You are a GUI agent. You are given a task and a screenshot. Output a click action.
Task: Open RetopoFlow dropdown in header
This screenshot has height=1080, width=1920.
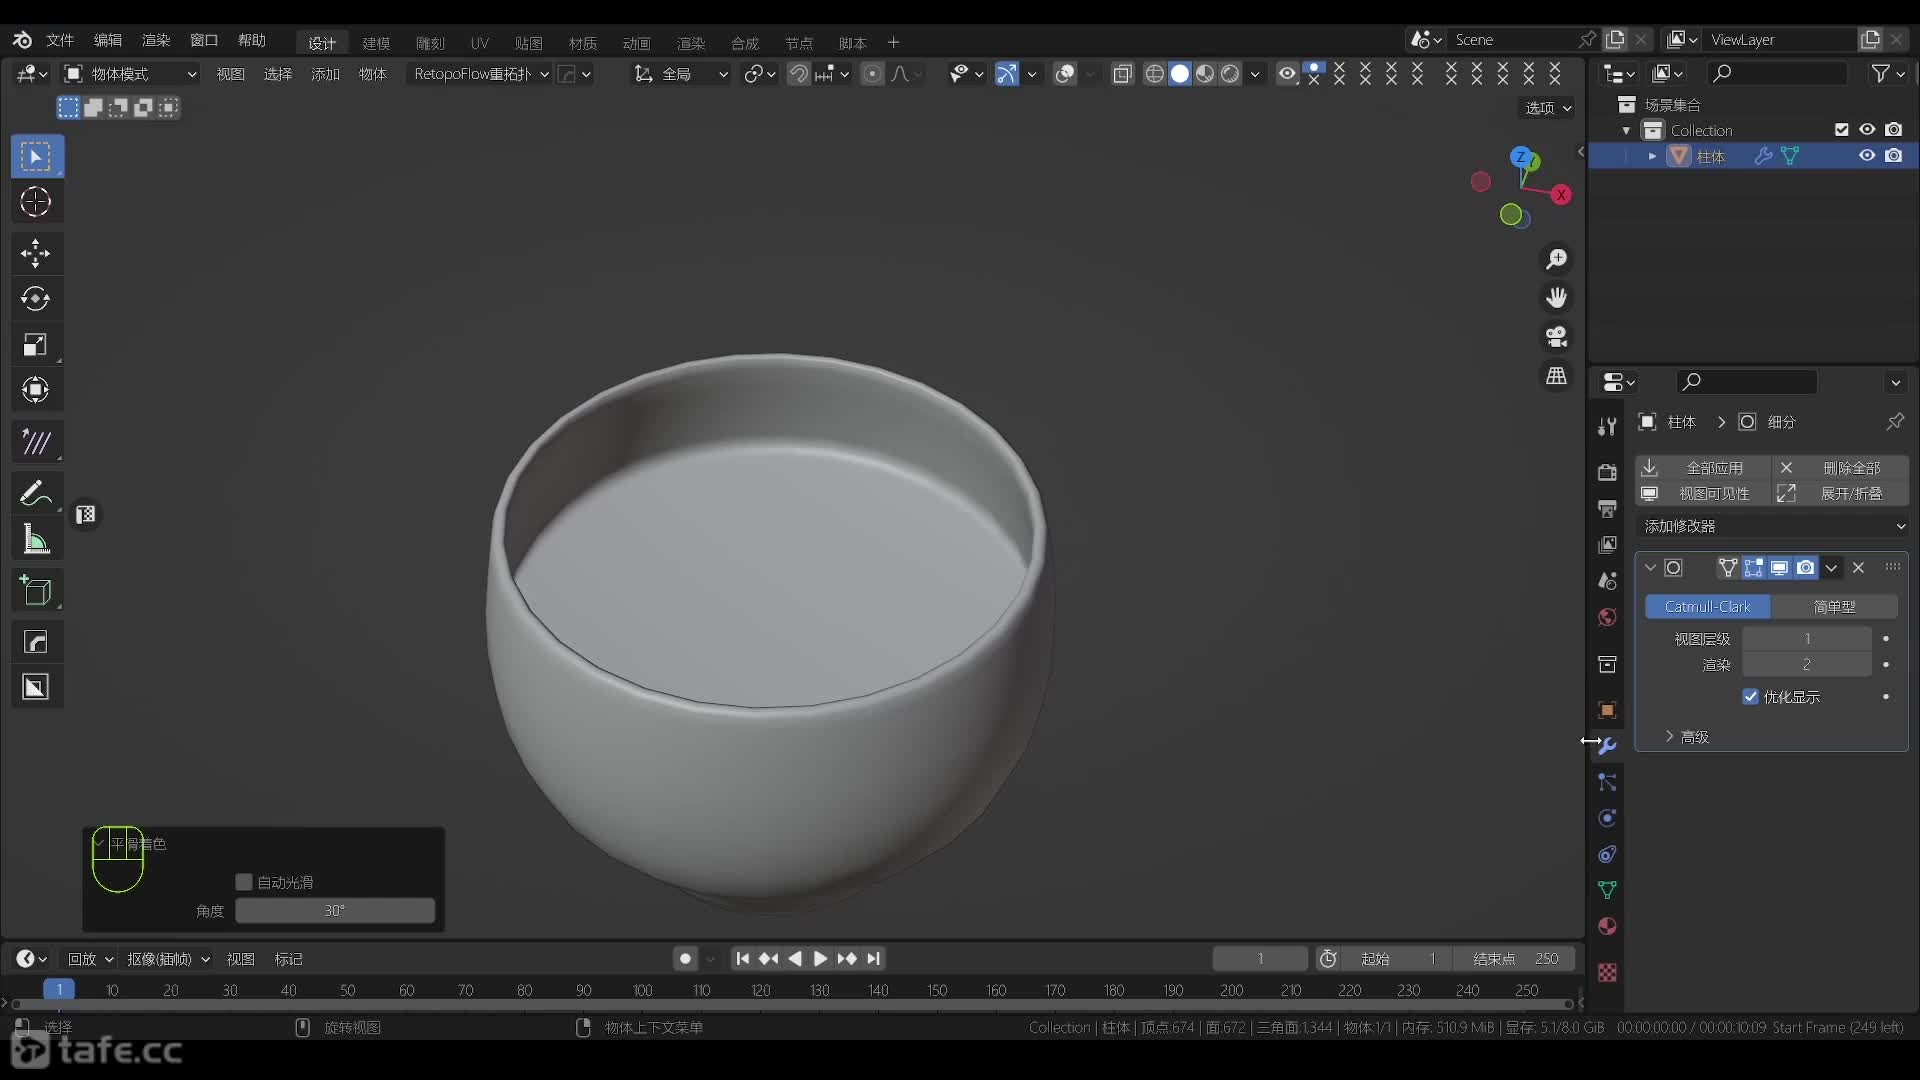(480, 74)
